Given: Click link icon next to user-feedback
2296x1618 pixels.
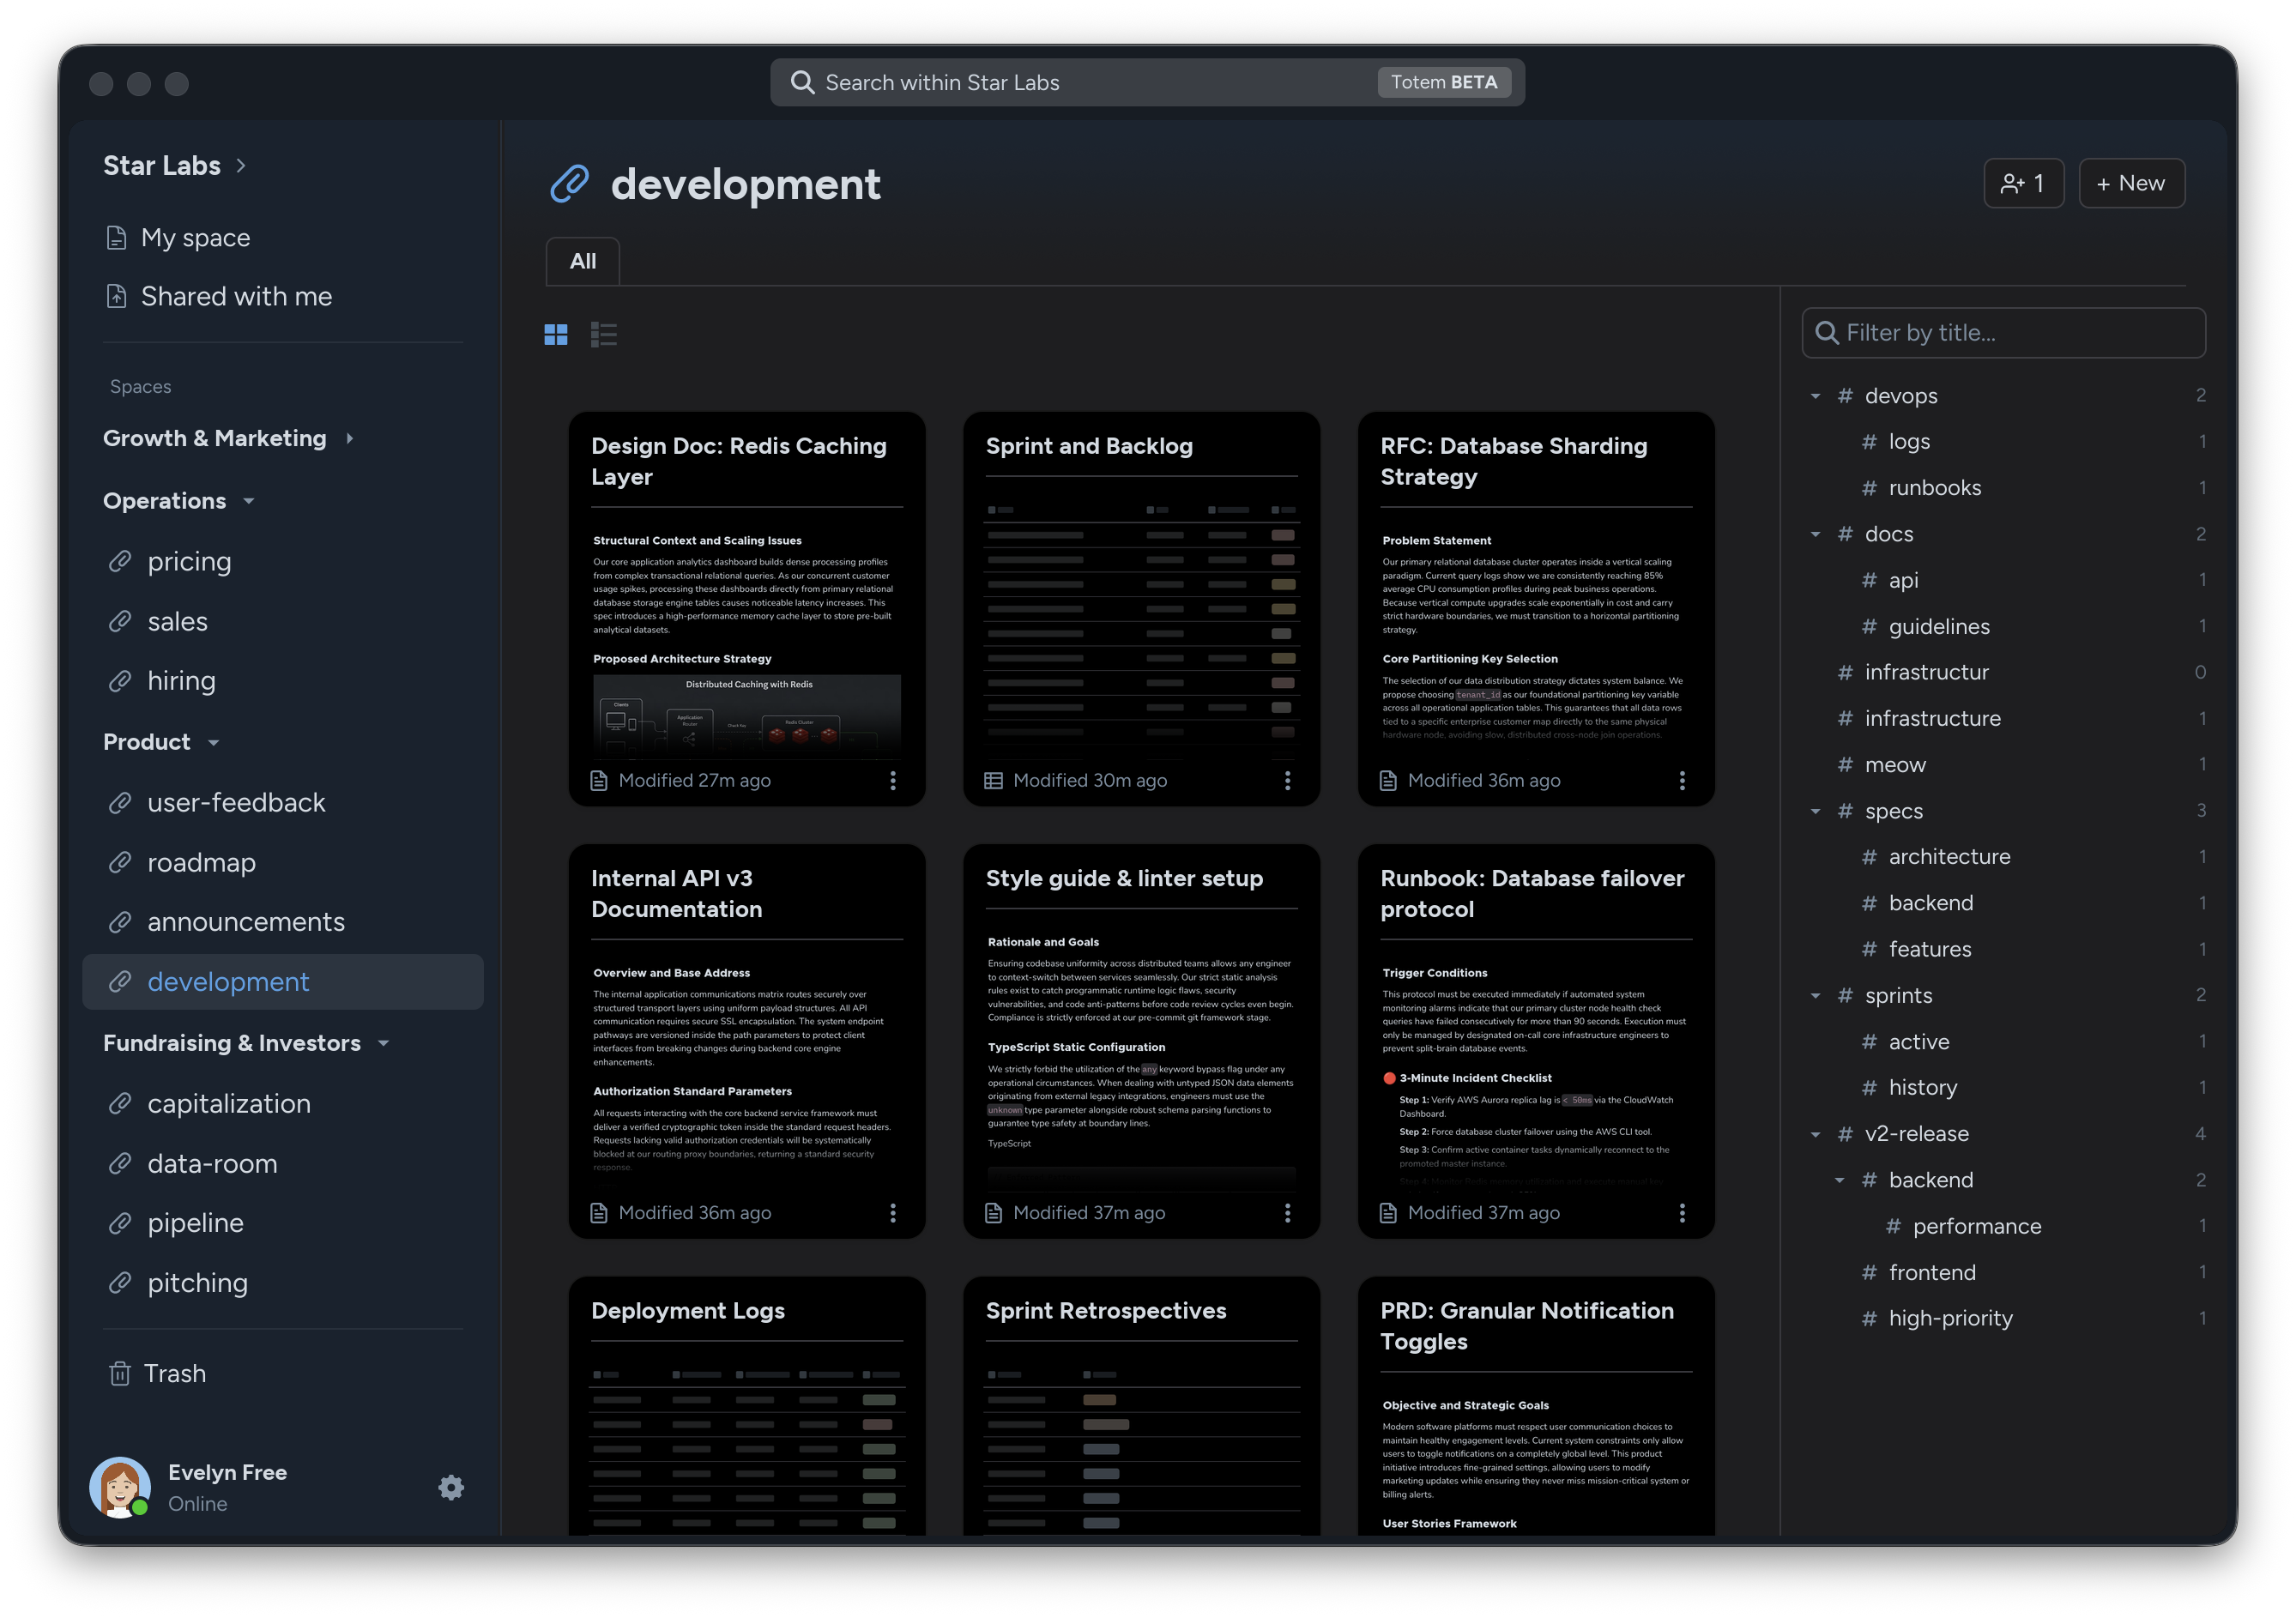Looking at the screenshot, I should [120, 802].
